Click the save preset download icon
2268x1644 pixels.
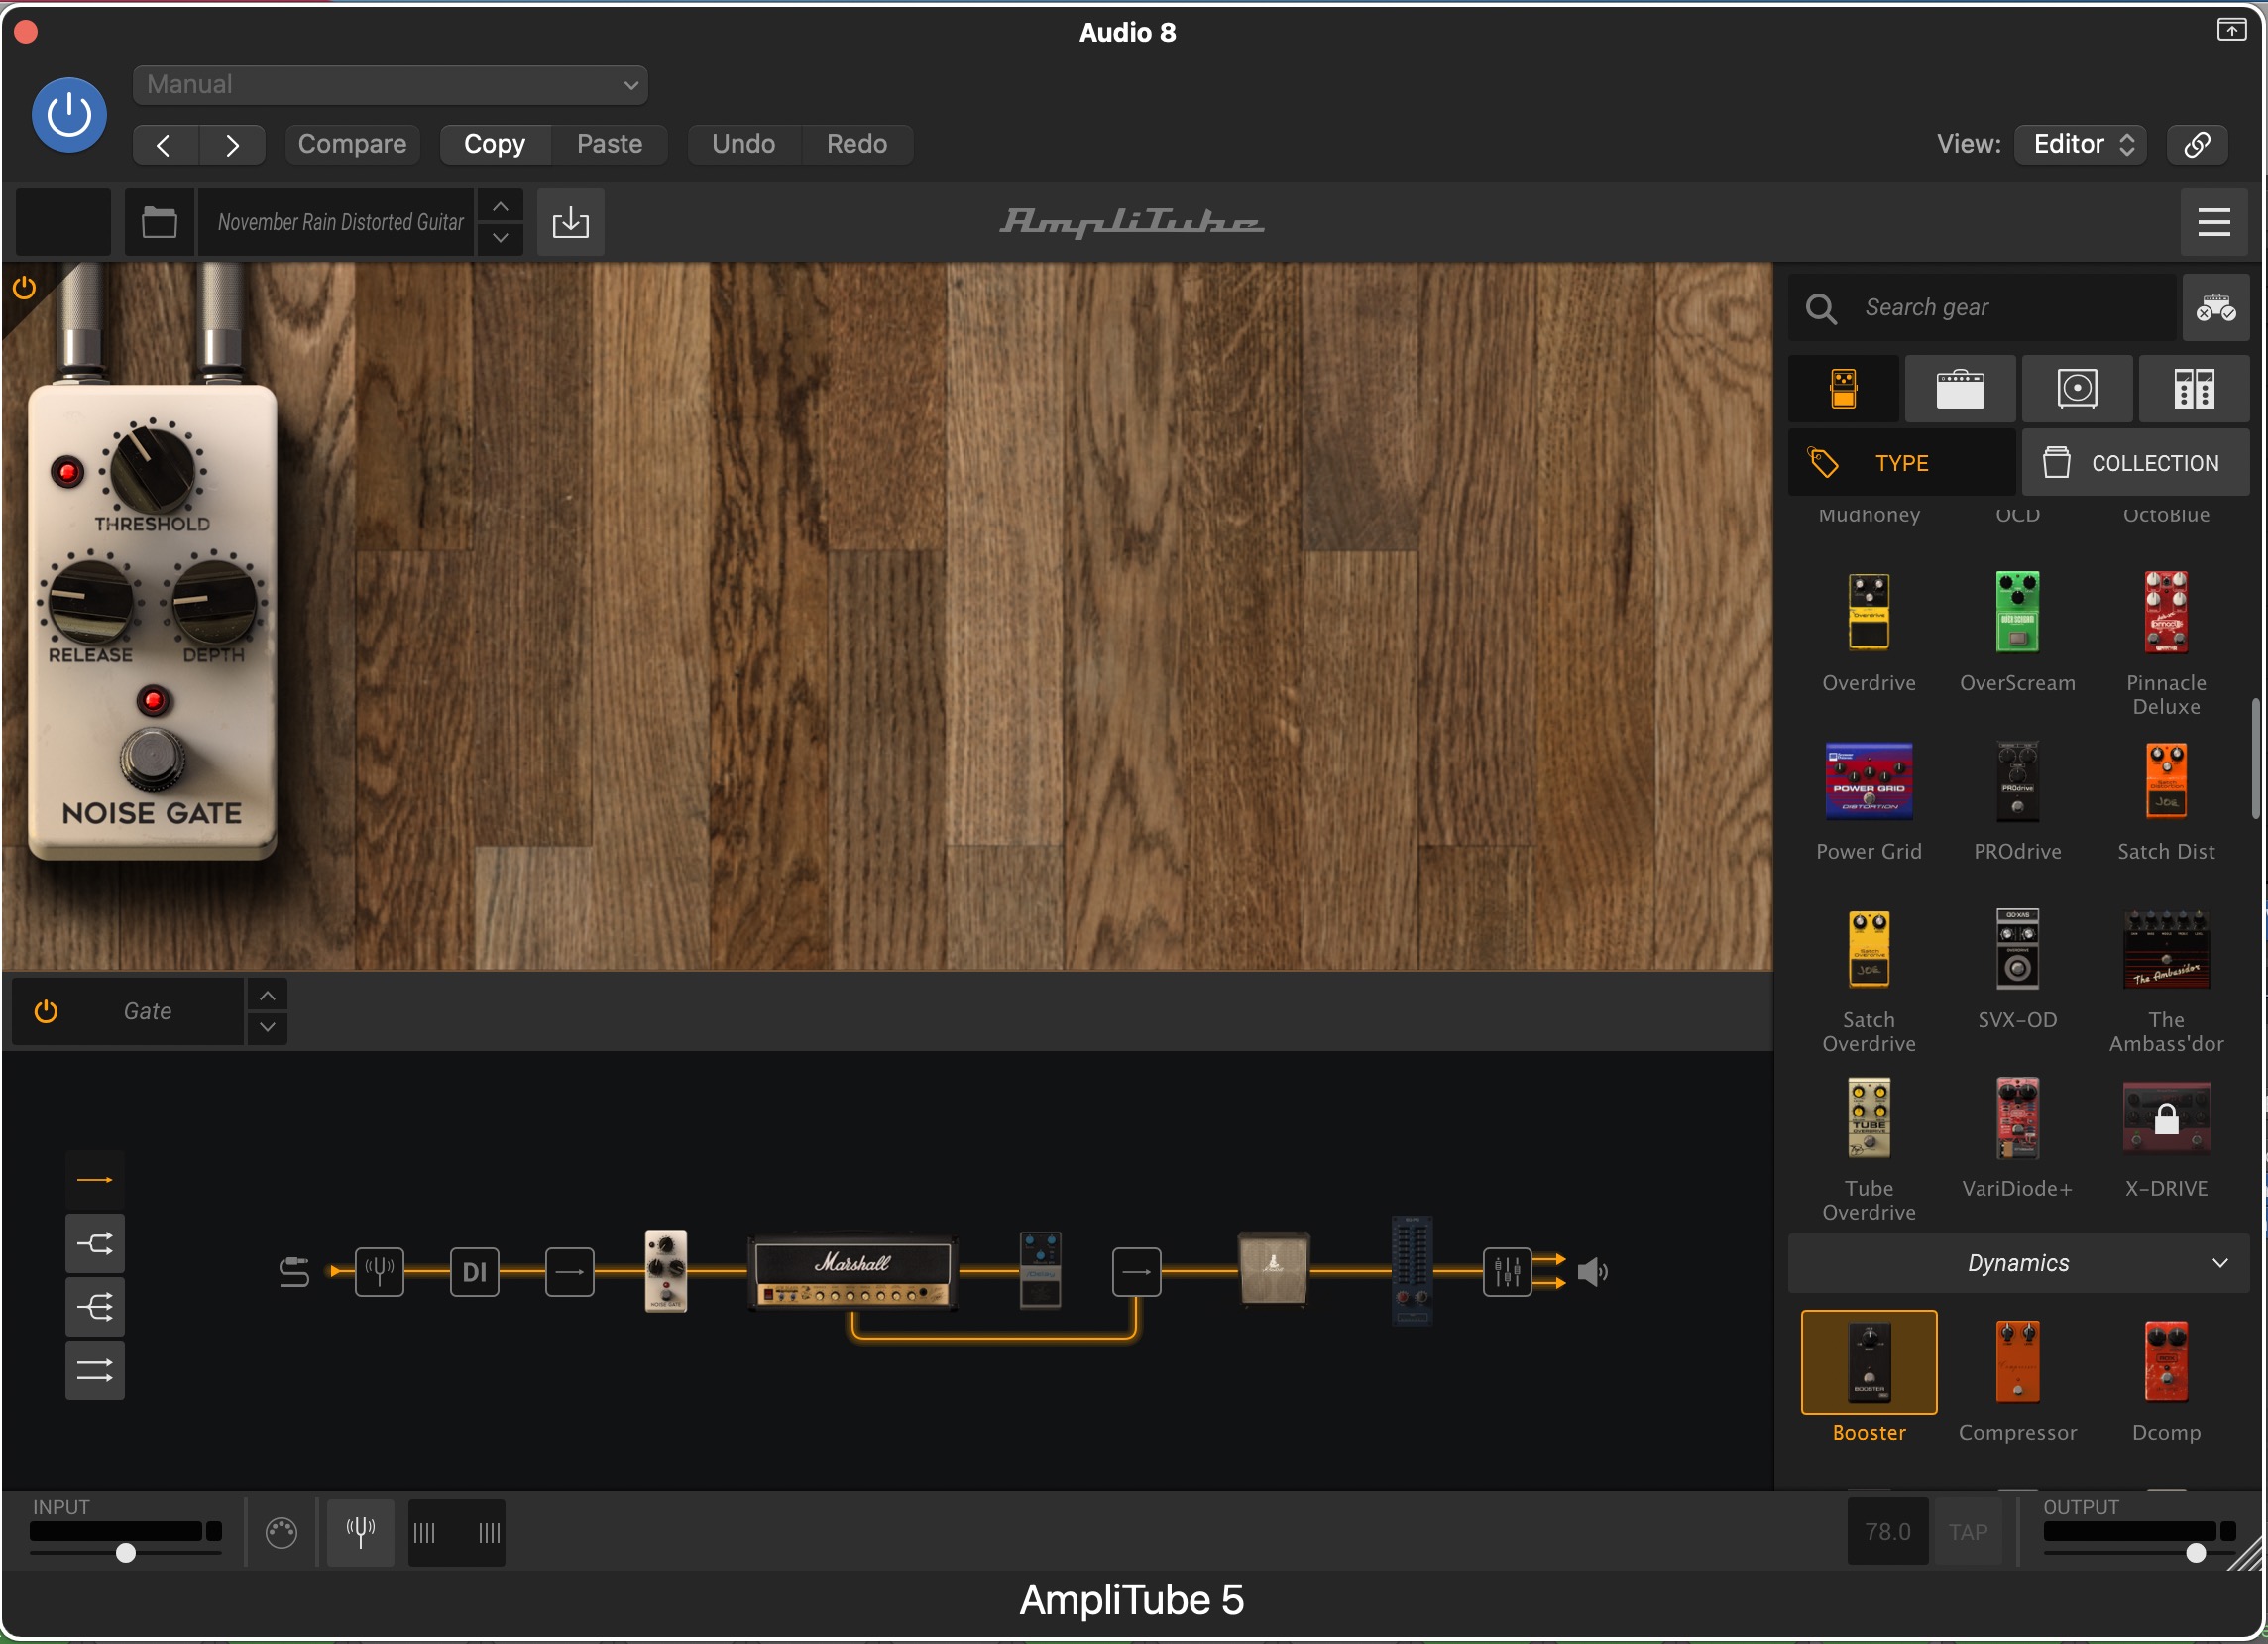571,222
